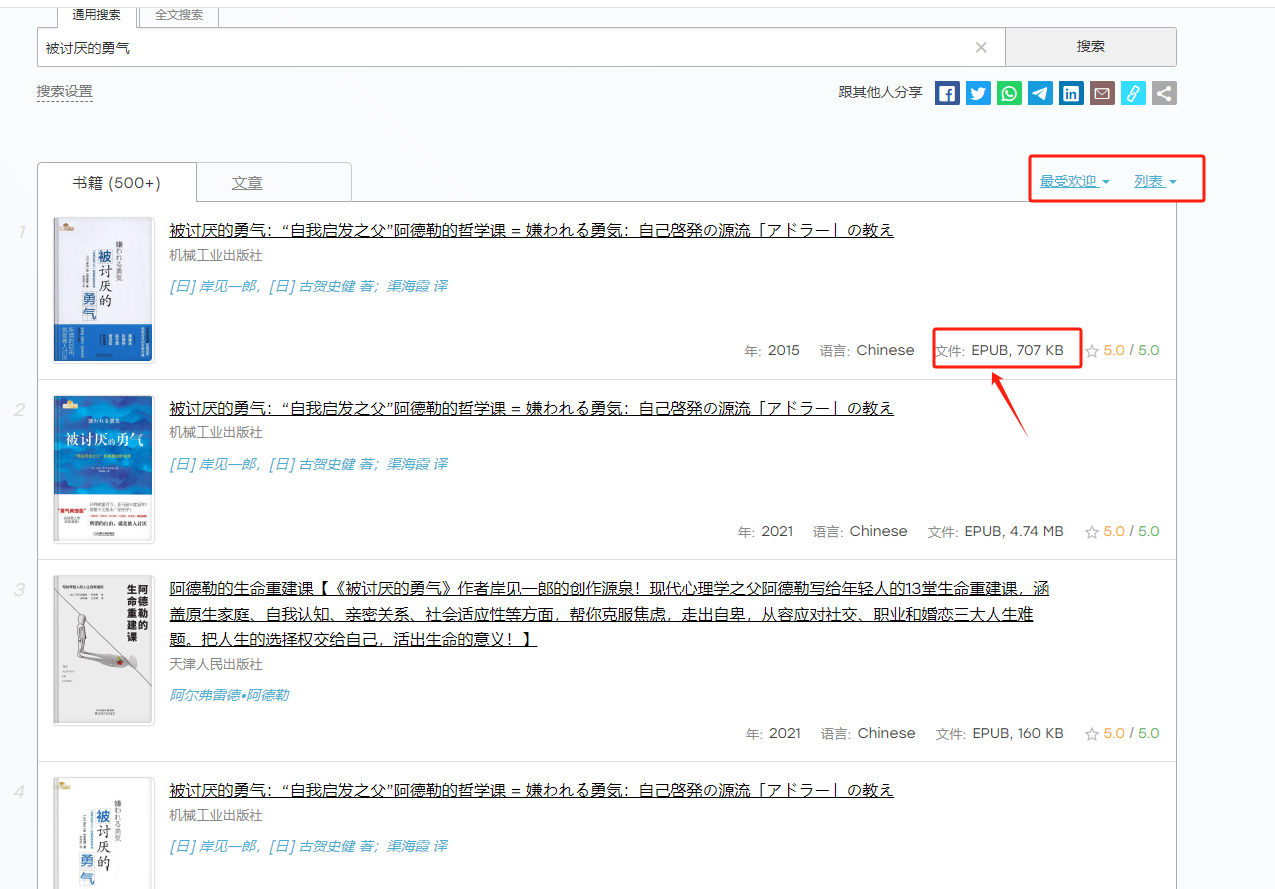Click the 搜索 button
Viewport: 1275px width, 889px height.
tap(1090, 47)
